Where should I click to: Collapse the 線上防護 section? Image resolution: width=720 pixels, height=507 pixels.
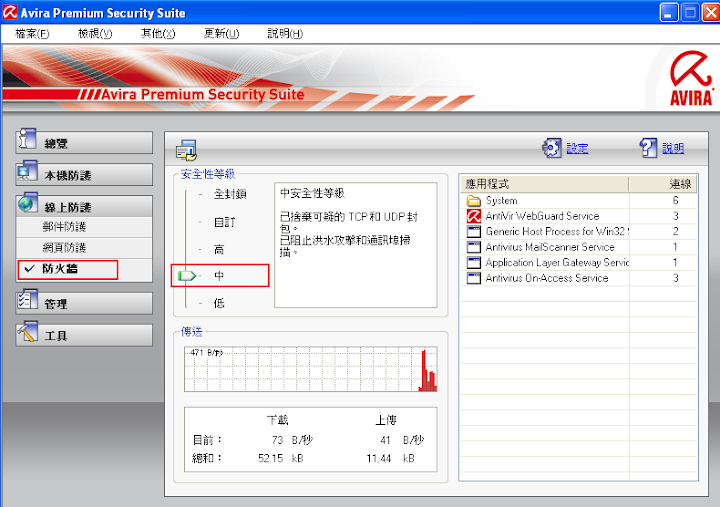click(x=84, y=207)
